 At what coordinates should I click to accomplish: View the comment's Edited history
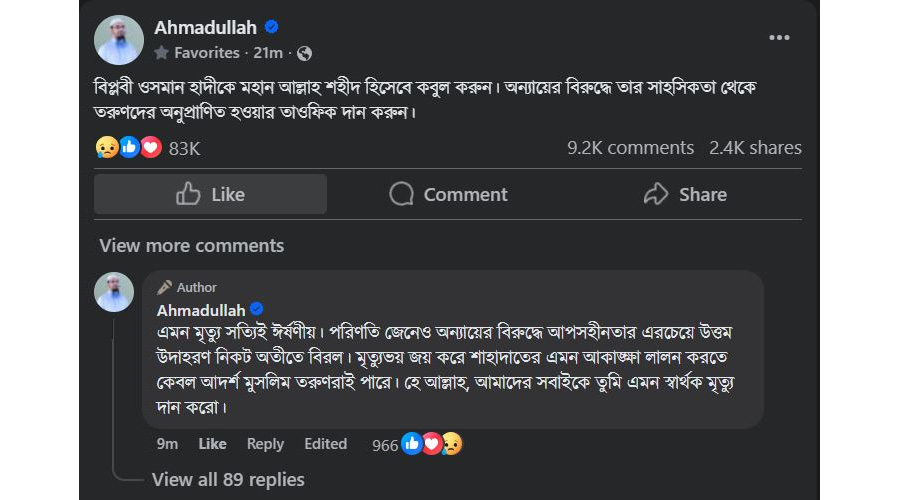point(326,444)
